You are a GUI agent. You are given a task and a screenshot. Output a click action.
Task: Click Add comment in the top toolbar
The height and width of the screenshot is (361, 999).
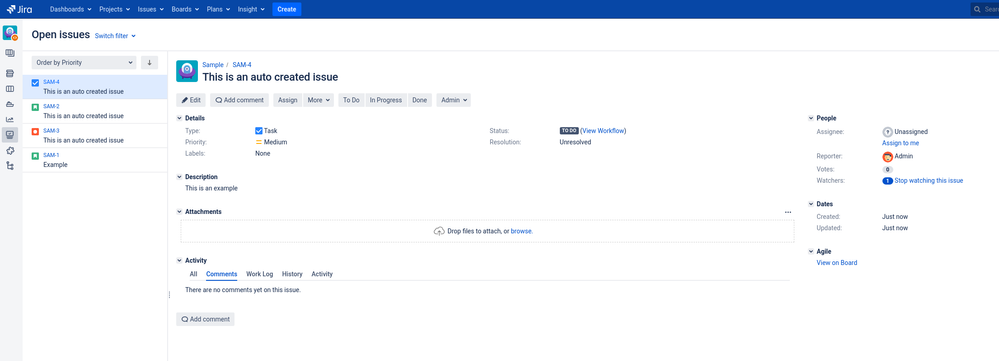click(240, 100)
